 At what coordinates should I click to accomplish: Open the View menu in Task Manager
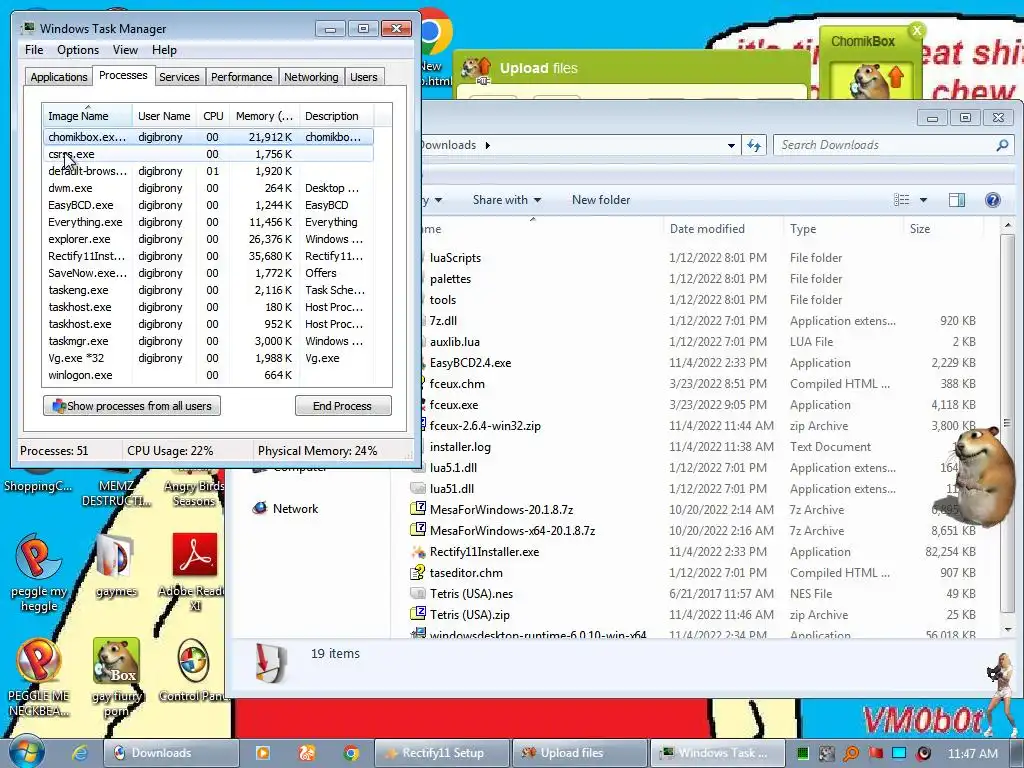tap(125, 50)
